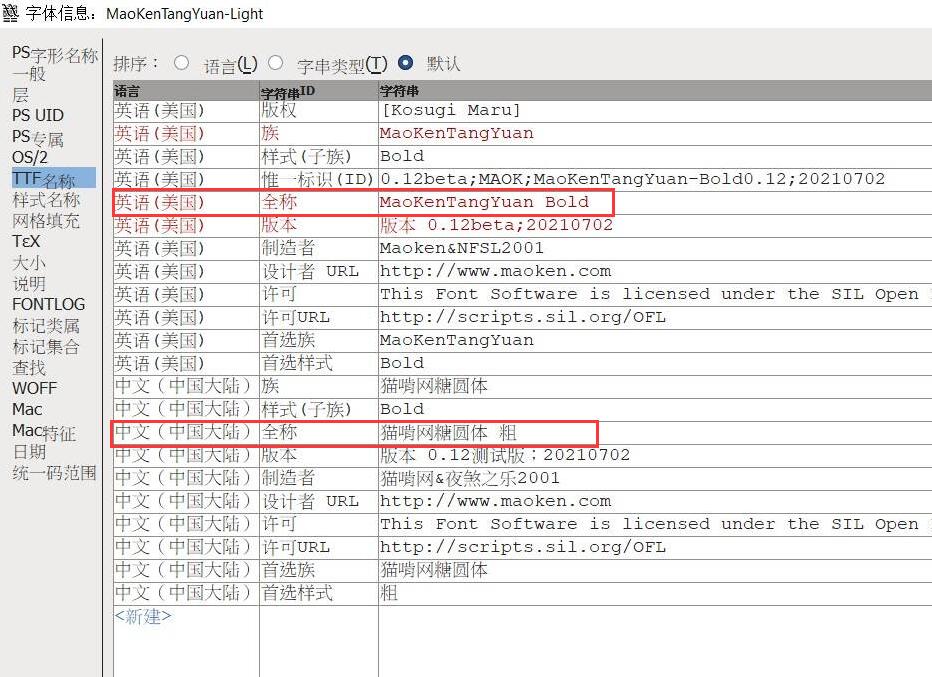Click the Chinese 许可 license text cell
Viewport: 932px width, 677px height.
click(655, 524)
